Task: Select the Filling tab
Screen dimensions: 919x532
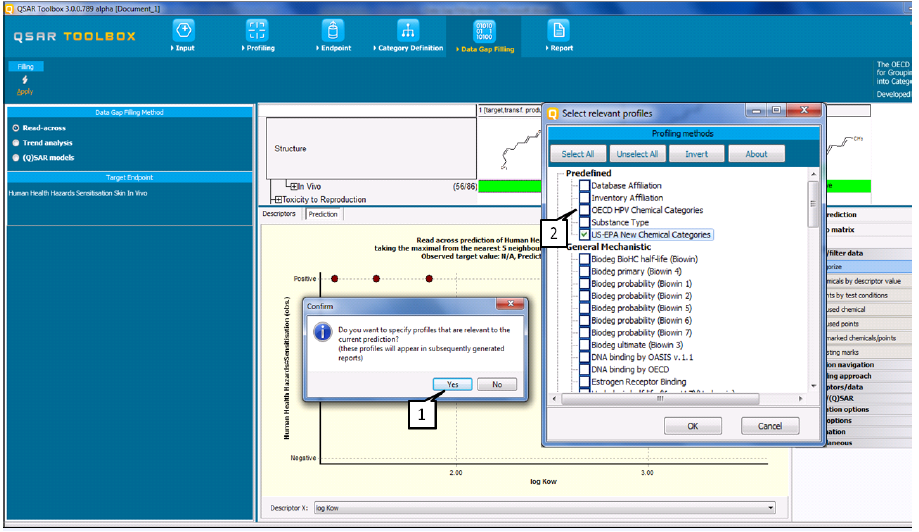Action: [26, 67]
